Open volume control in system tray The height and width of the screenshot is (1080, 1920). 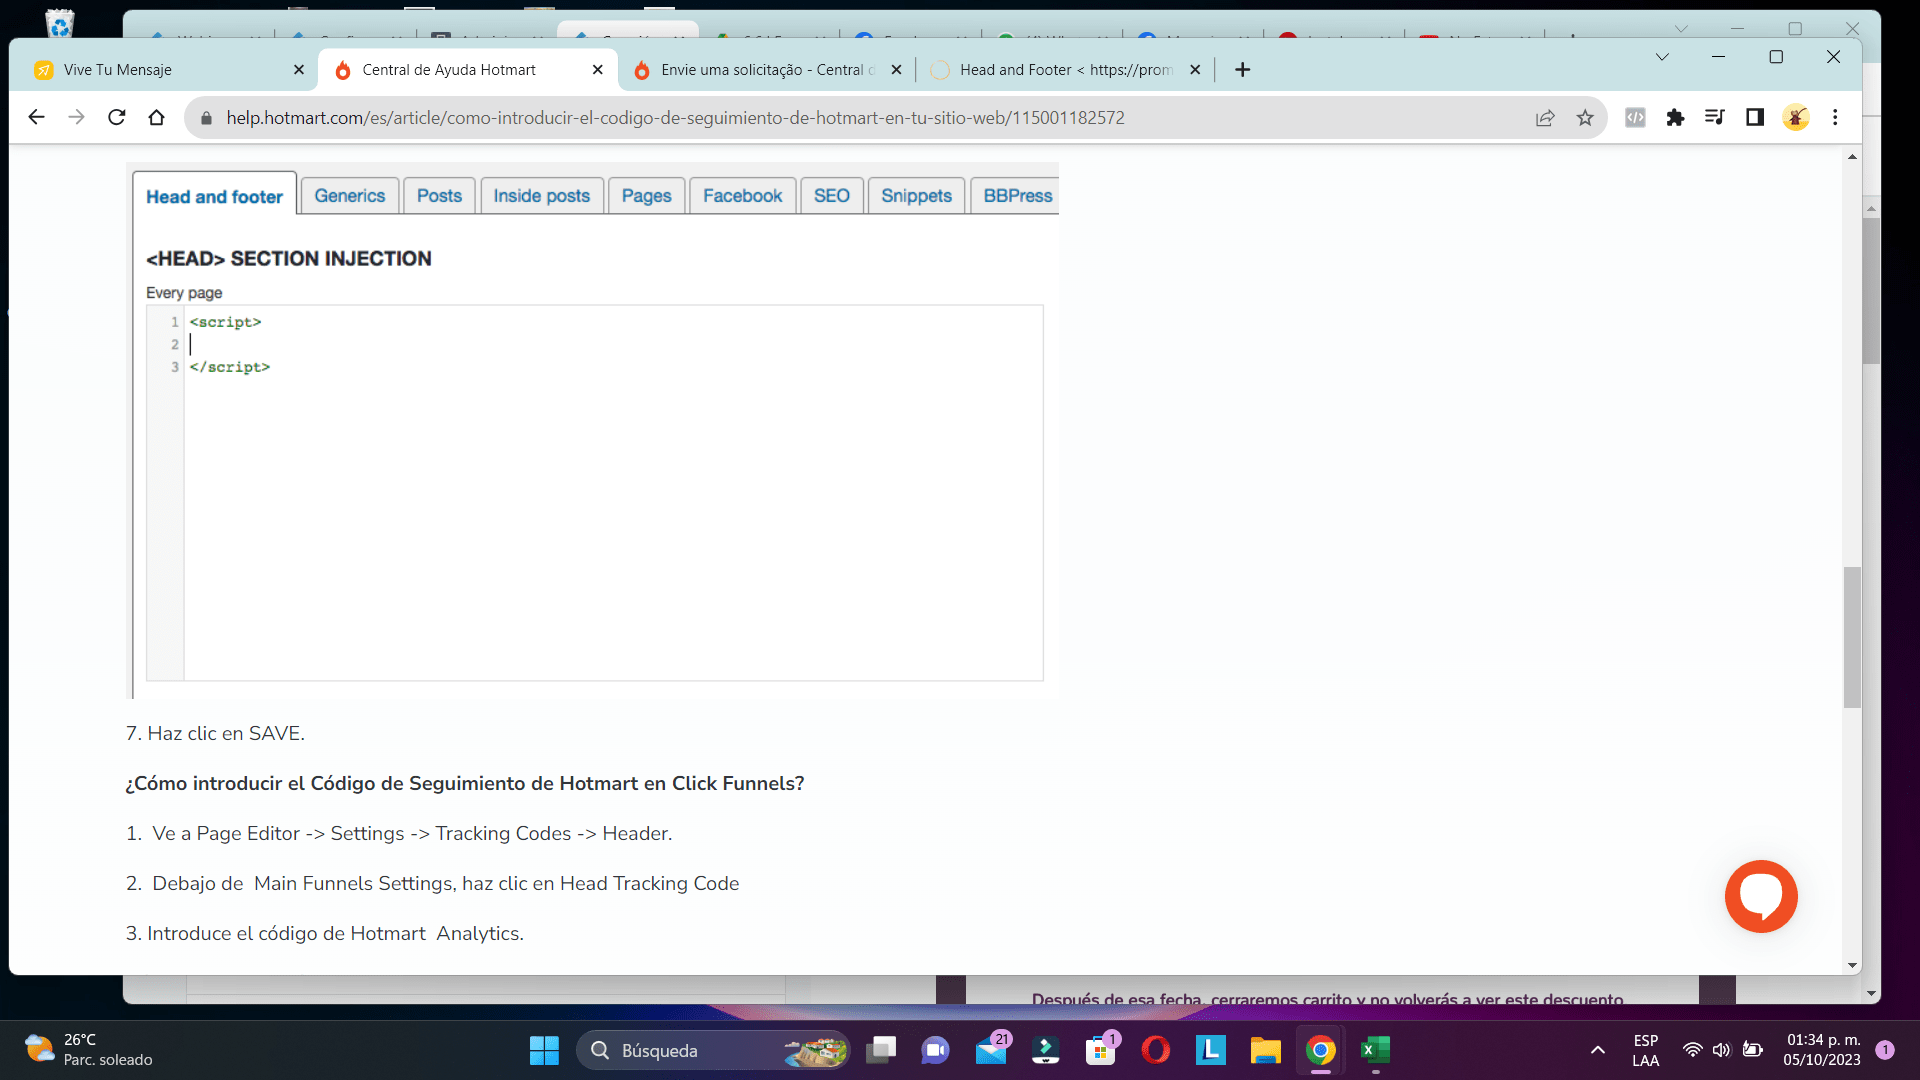point(1721,1050)
